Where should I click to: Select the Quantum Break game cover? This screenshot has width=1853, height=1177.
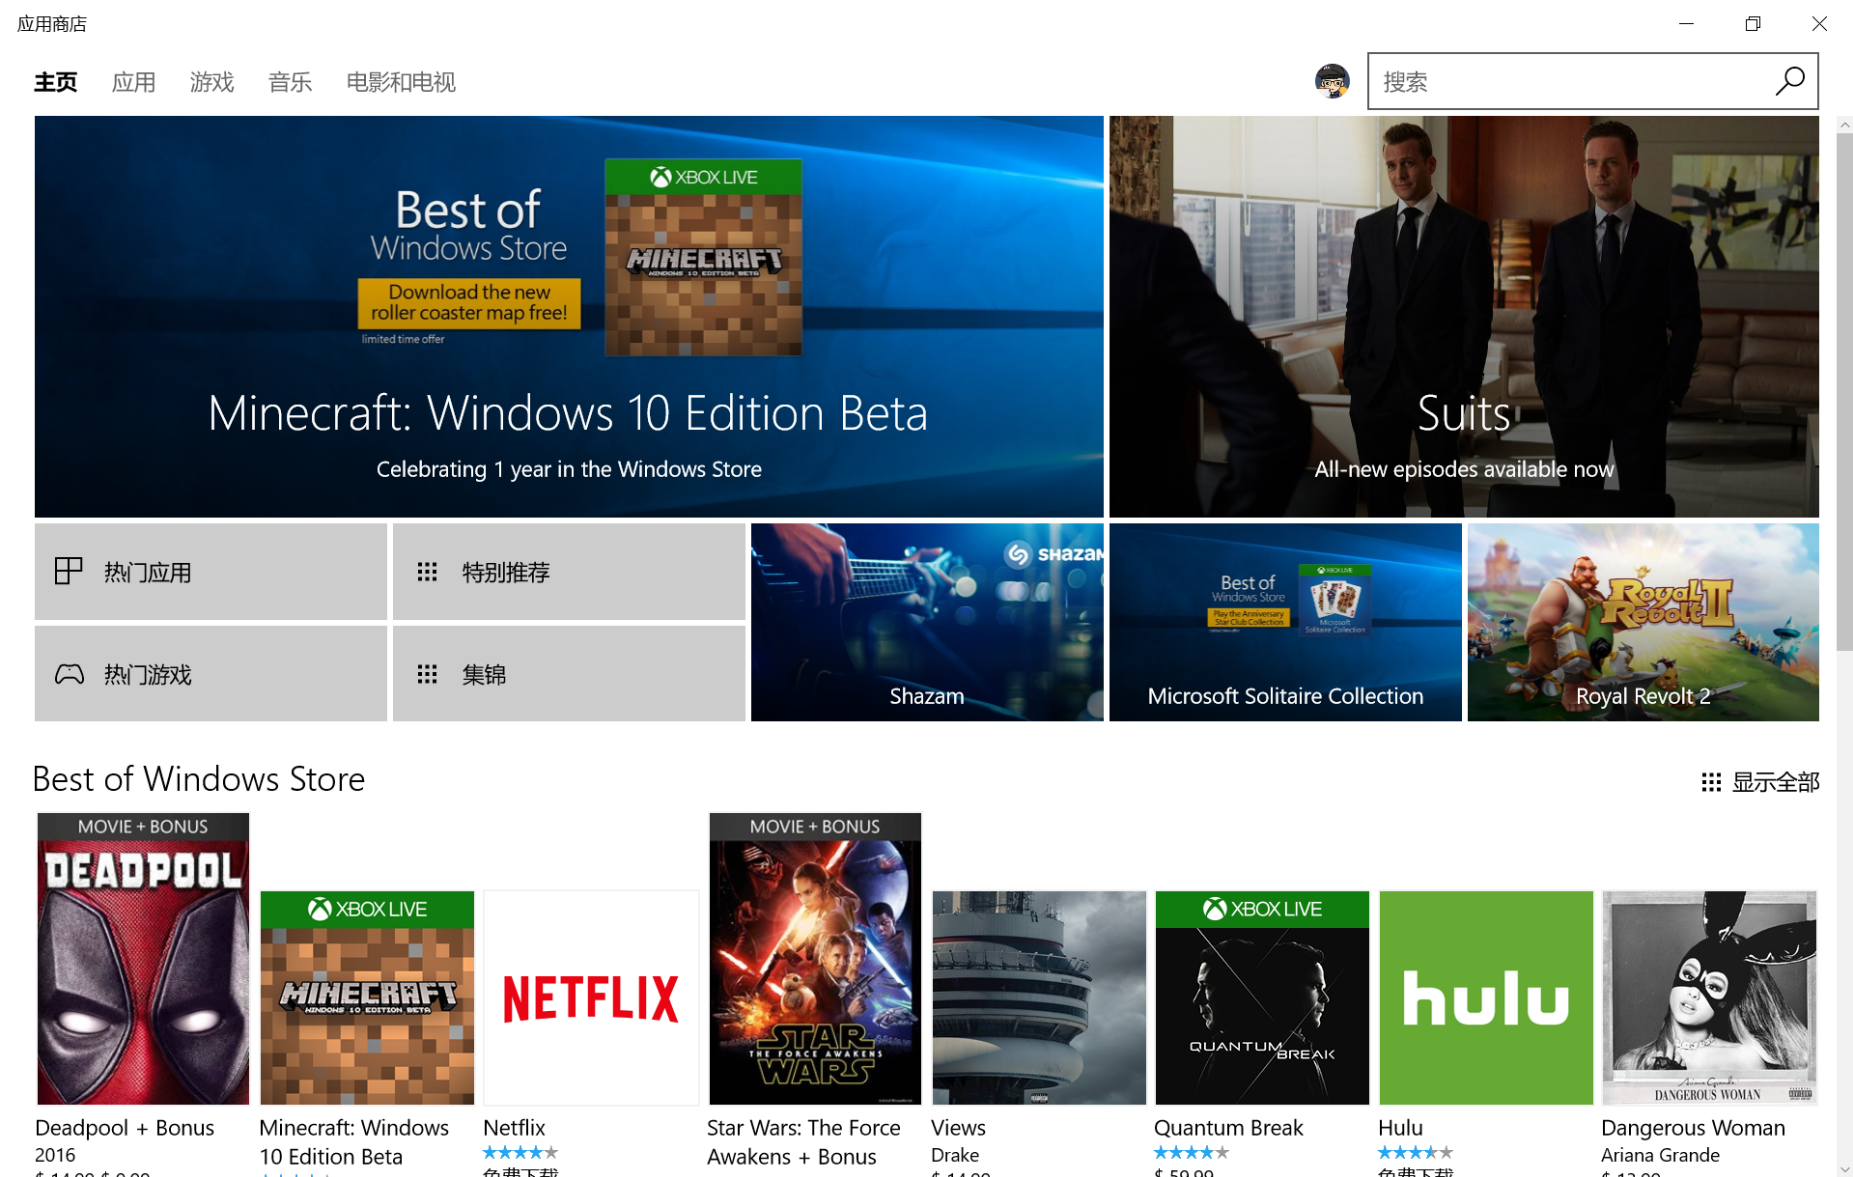click(x=1262, y=998)
